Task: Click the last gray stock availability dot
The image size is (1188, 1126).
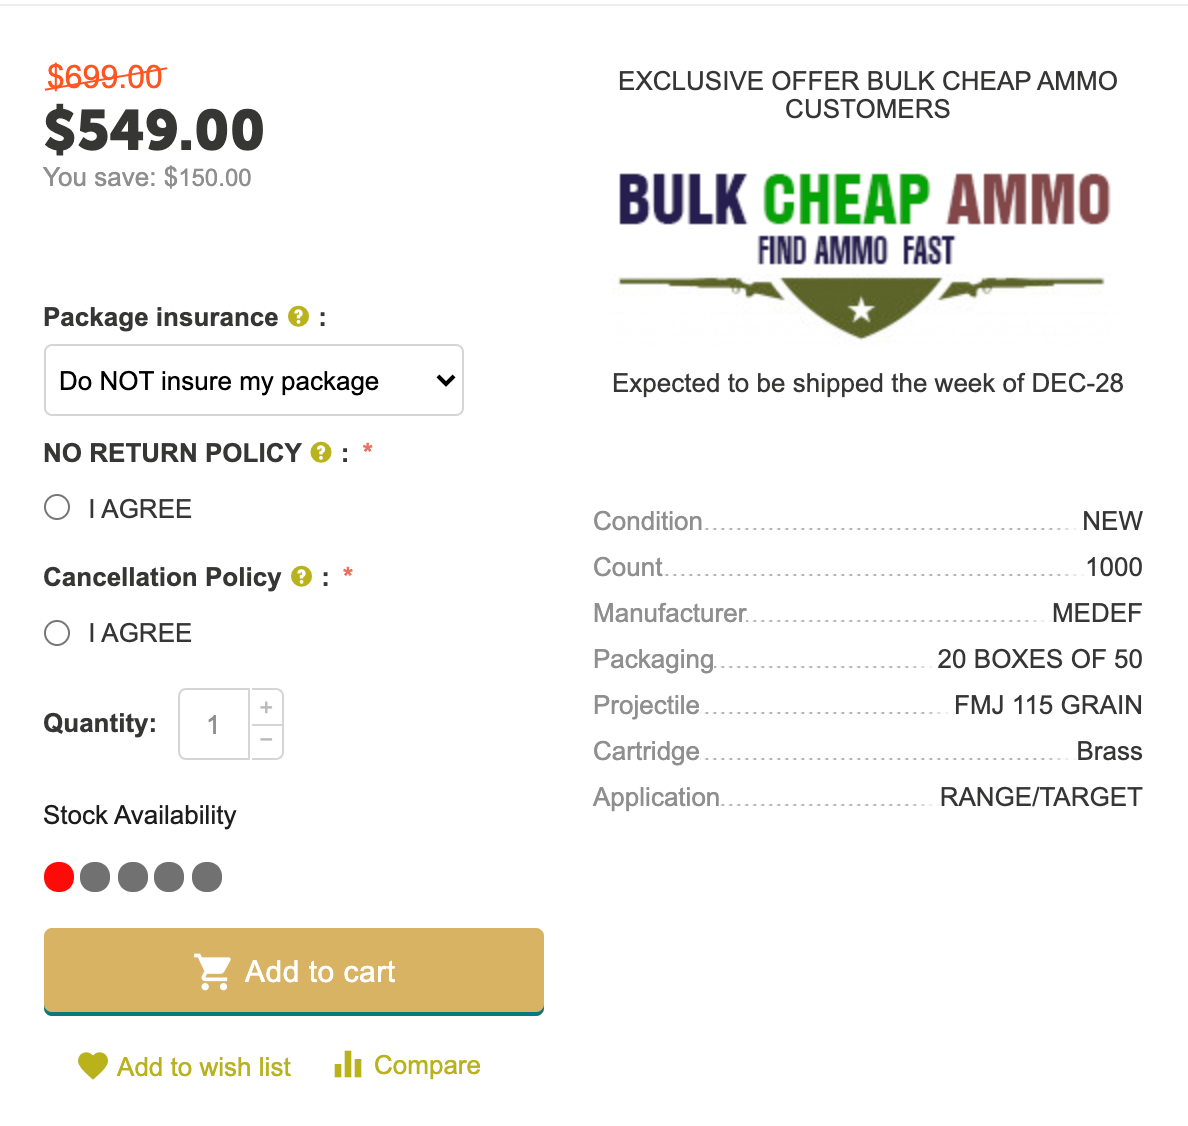Action: [x=207, y=877]
